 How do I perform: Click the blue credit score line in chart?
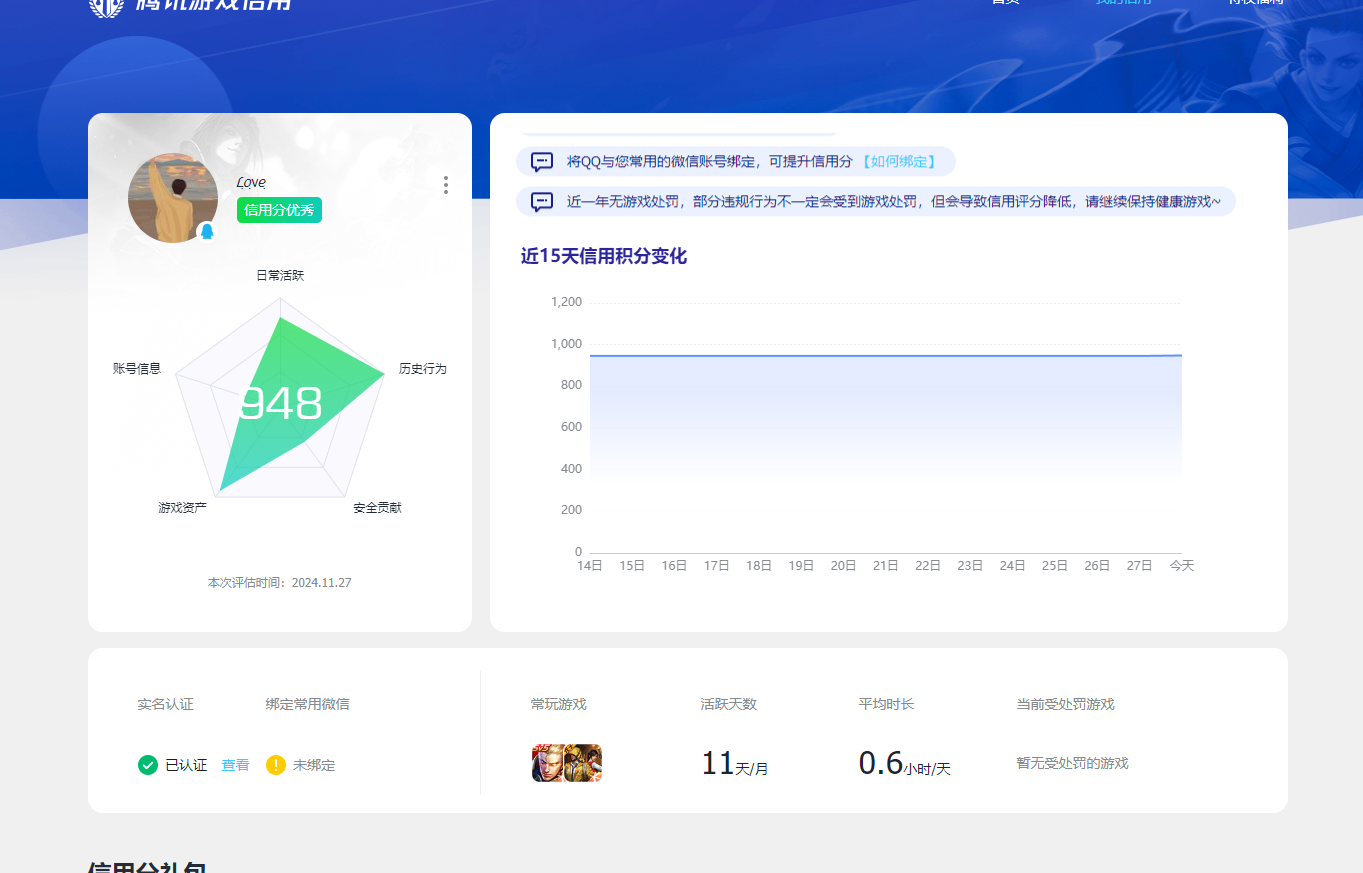coord(886,355)
